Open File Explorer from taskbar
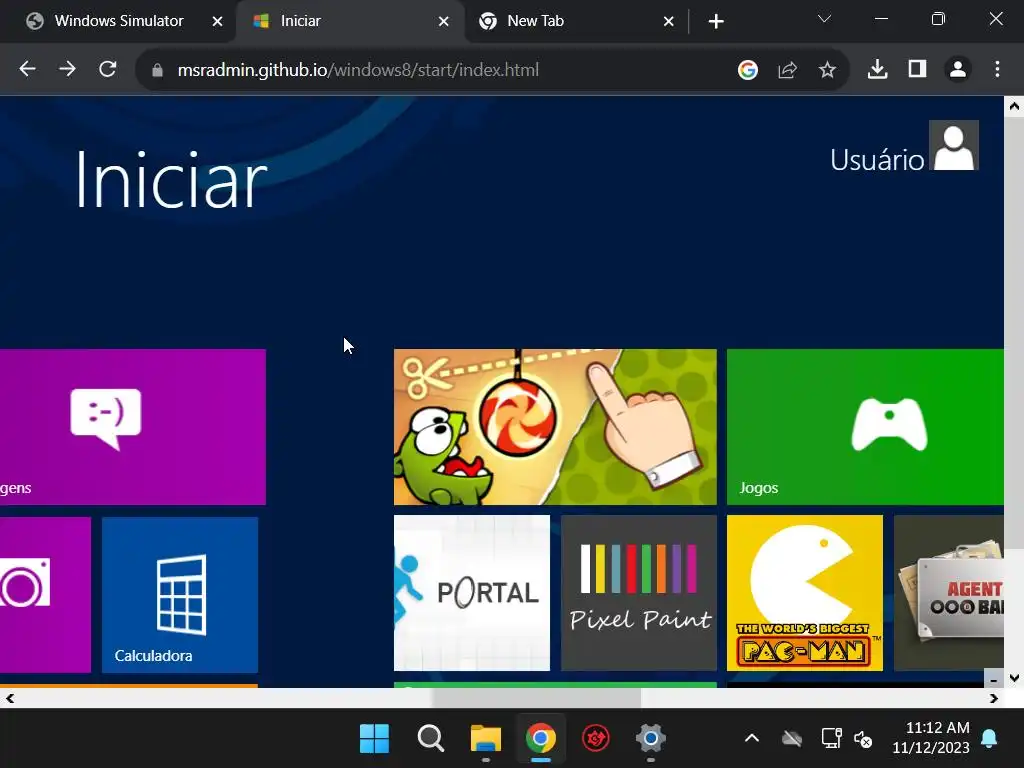Screen dimensions: 1024x768 click(486, 739)
